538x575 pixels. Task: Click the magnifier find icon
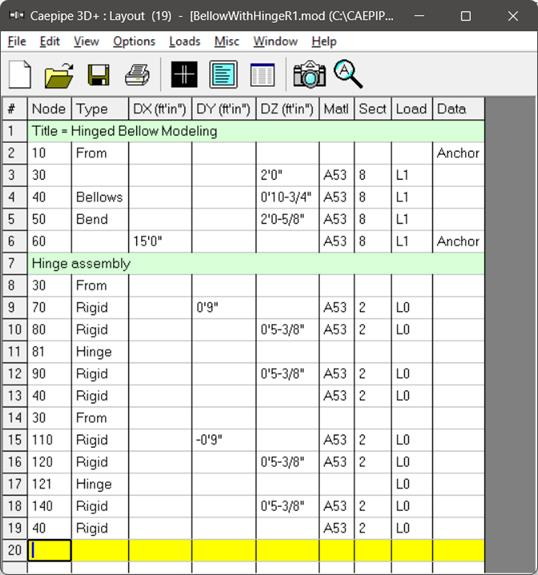click(348, 74)
